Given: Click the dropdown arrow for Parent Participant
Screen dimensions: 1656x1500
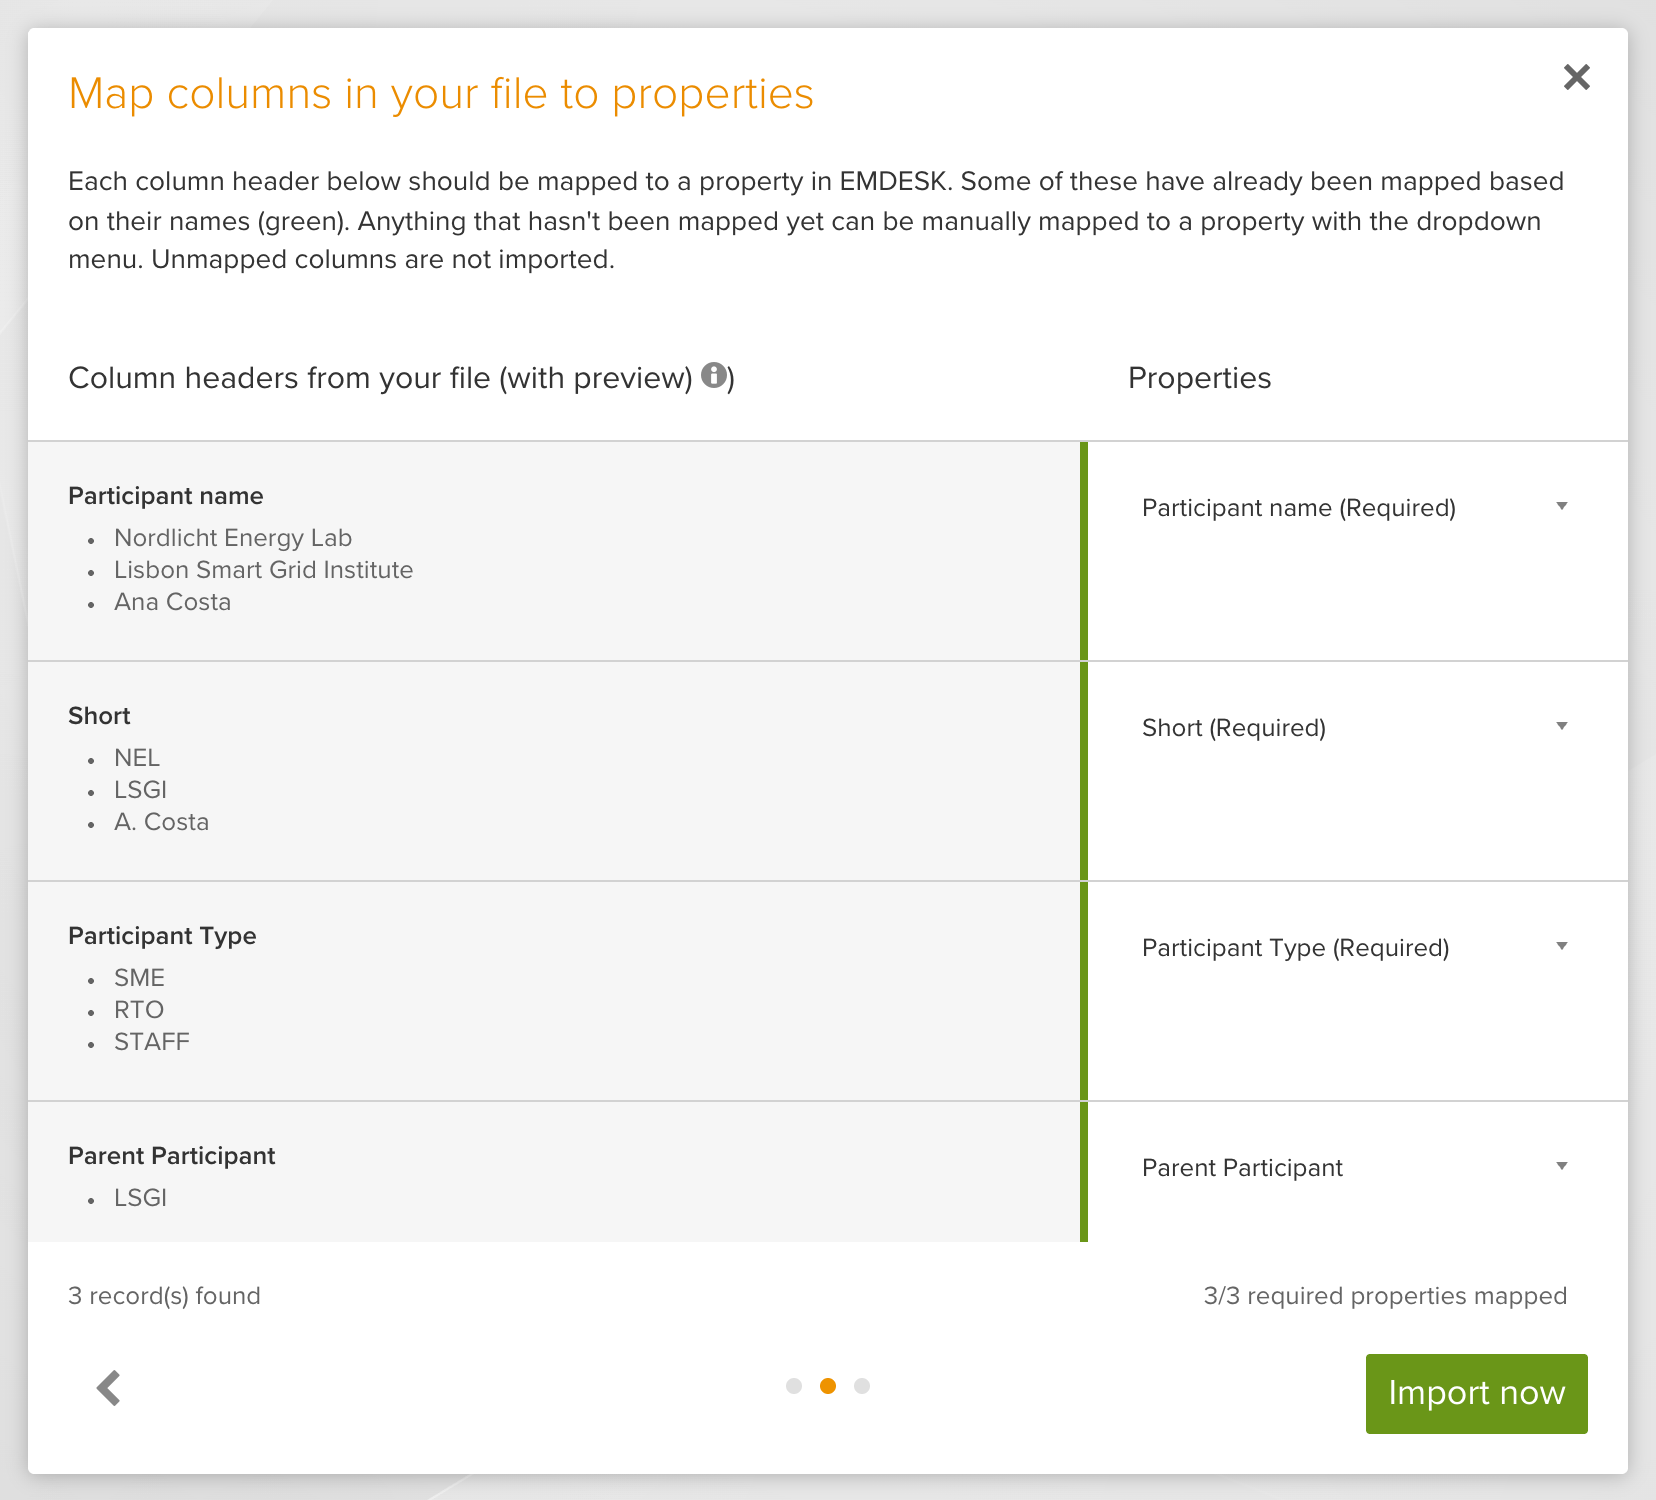Looking at the screenshot, I should point(1562,1167).
